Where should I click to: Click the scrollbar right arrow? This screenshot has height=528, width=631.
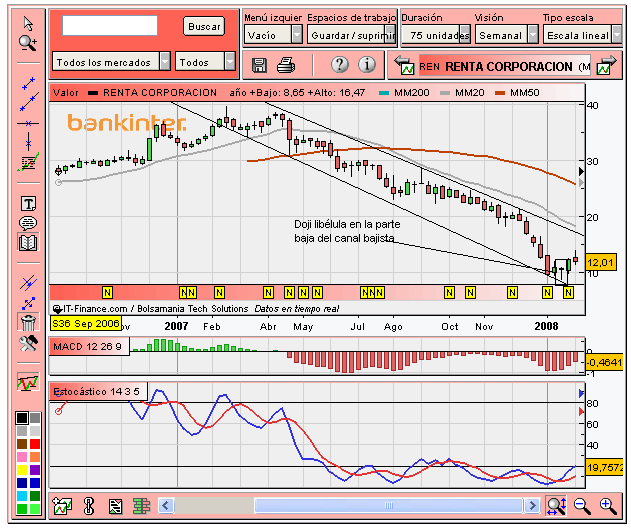[x=532, y=505]
